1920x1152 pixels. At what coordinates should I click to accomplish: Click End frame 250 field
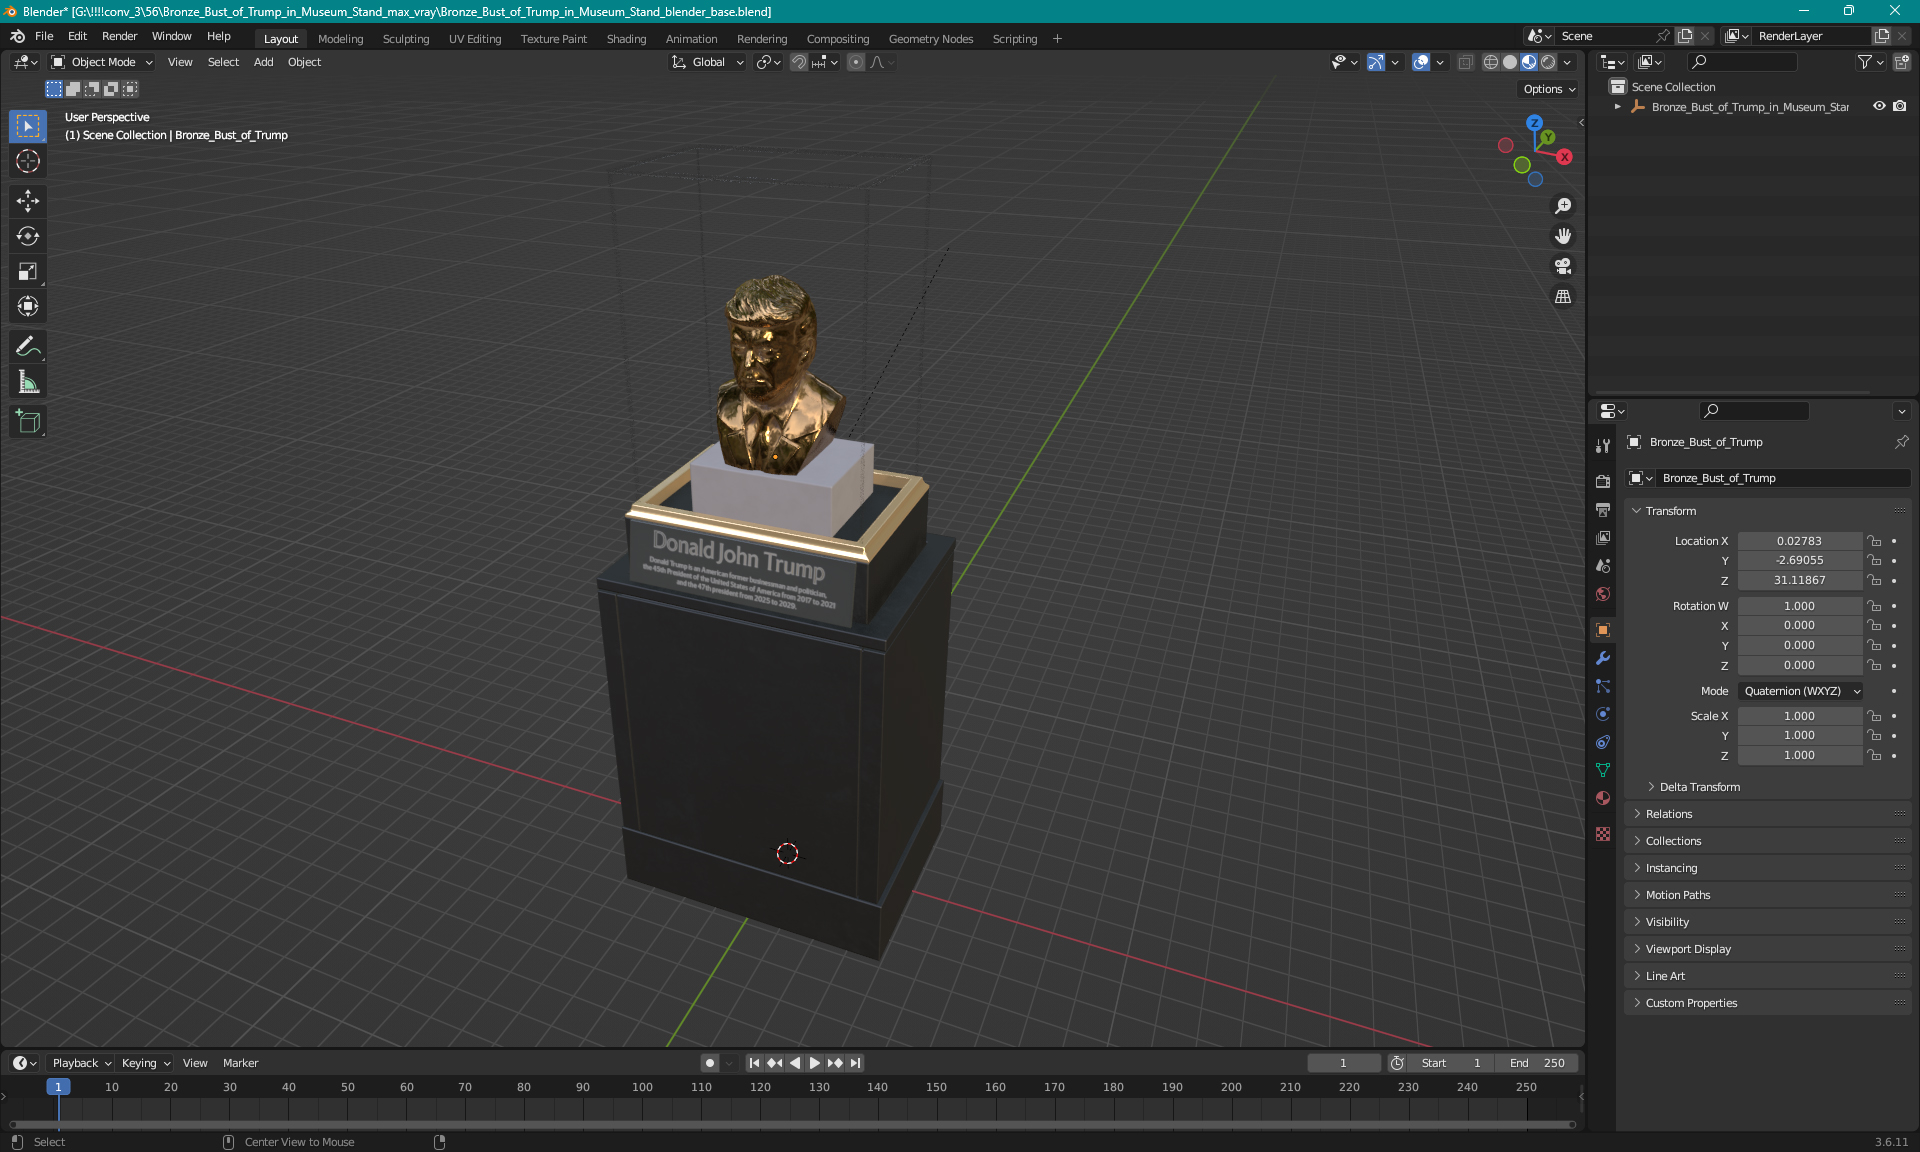click(1538, 1063)
